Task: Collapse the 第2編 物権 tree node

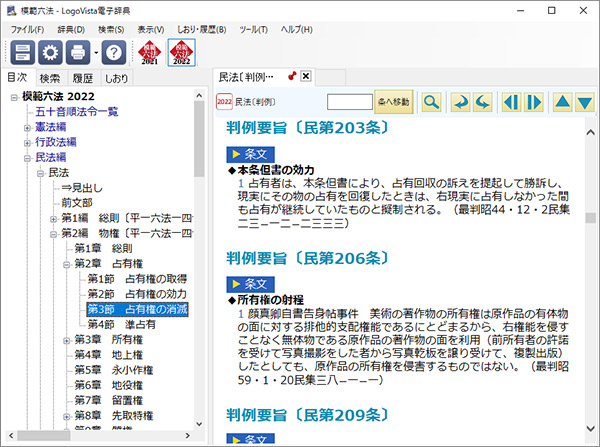Action: tap(53, 234)
